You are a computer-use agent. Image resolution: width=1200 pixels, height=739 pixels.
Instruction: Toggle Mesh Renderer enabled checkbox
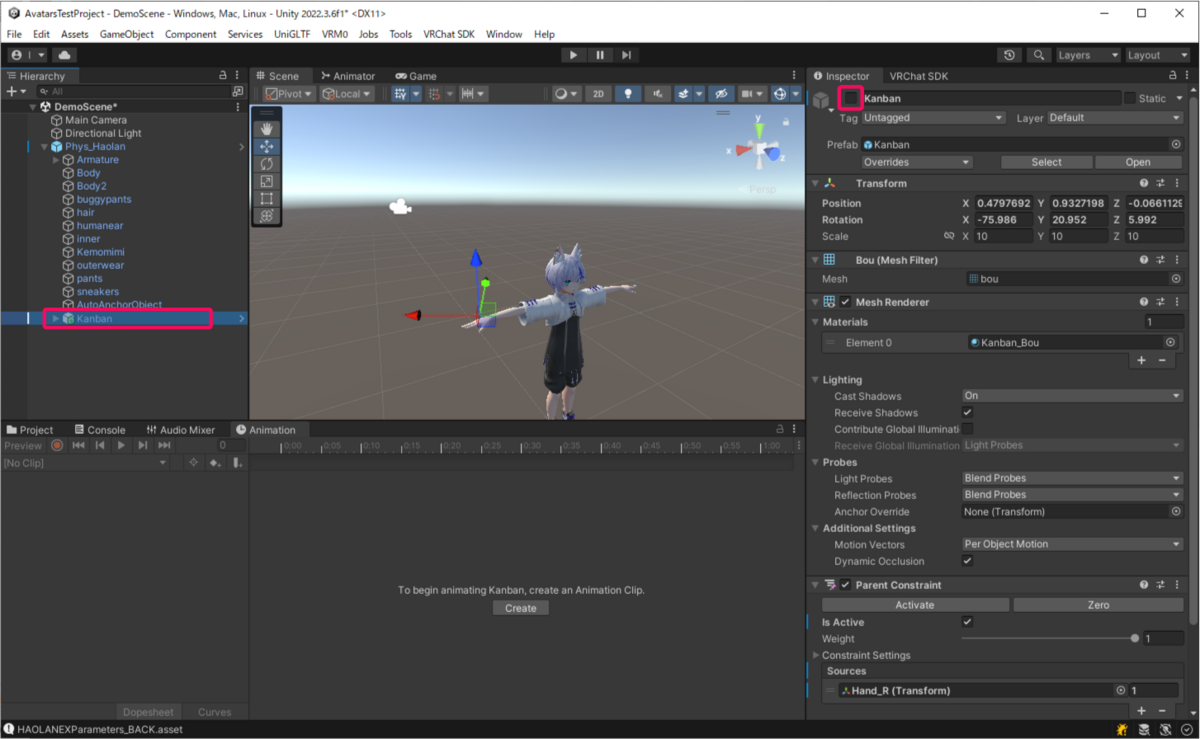point(846,302)
